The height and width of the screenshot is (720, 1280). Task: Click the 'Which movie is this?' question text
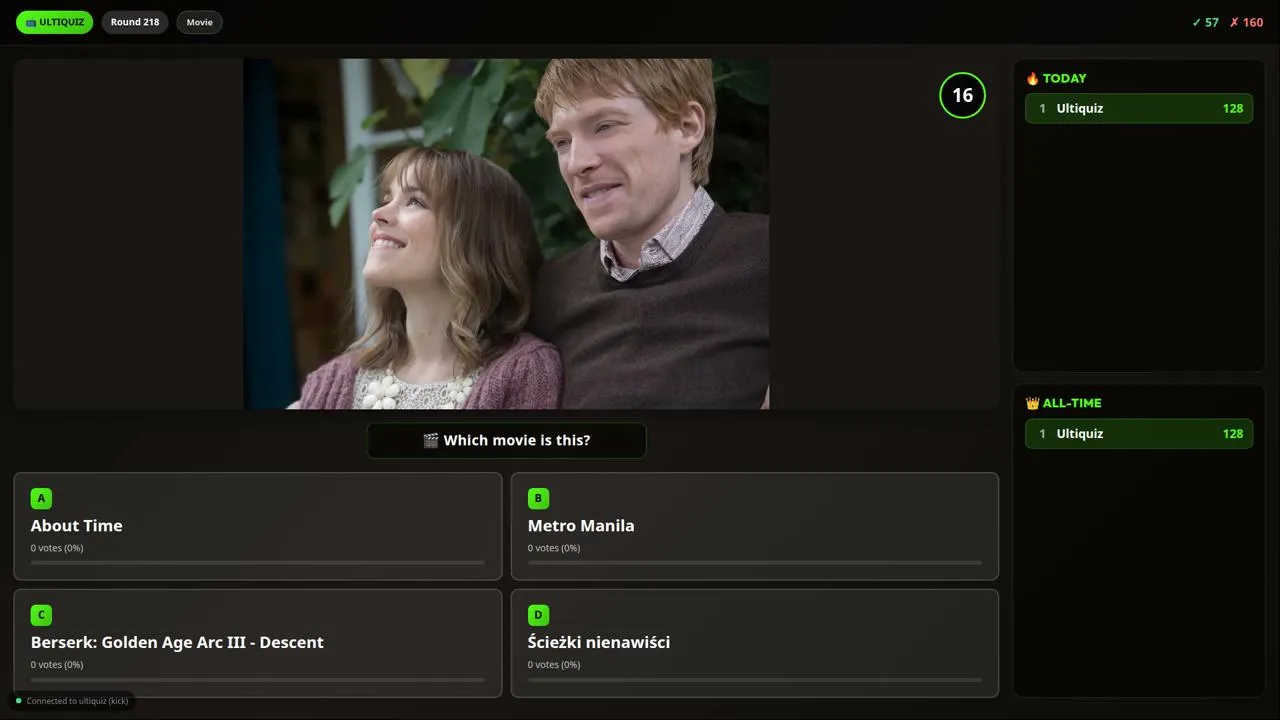517,440
